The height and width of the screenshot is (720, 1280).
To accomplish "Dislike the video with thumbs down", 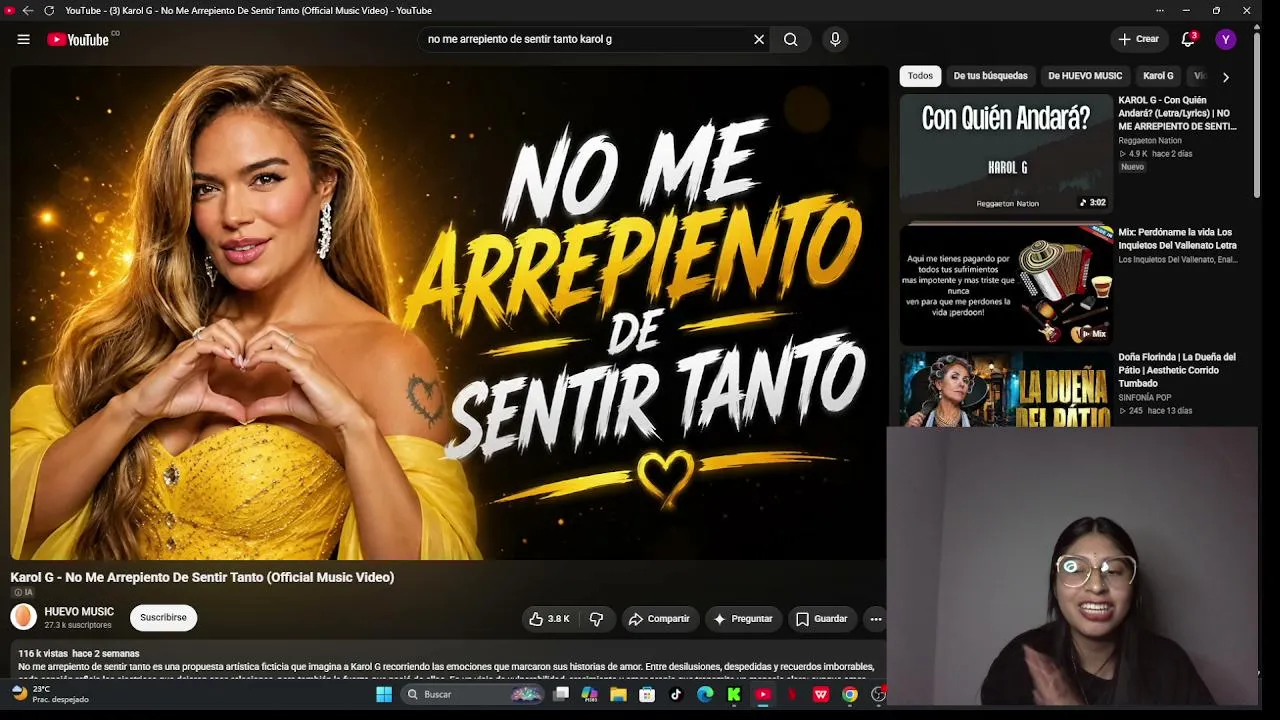I will (596, 619).
